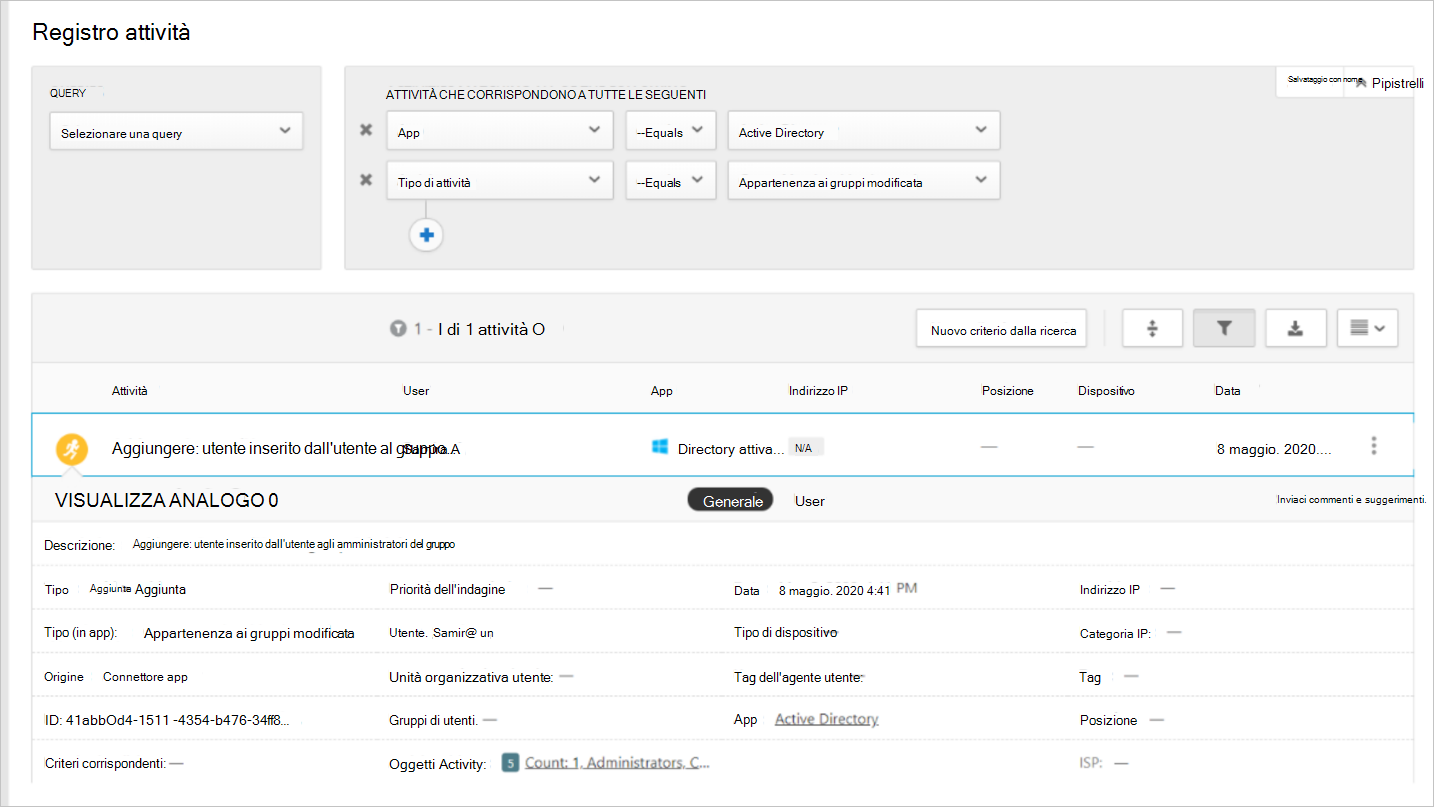Screen dimensions: 1434x807
Task: Open the column layout options menu
Action: pos(1367,328)
